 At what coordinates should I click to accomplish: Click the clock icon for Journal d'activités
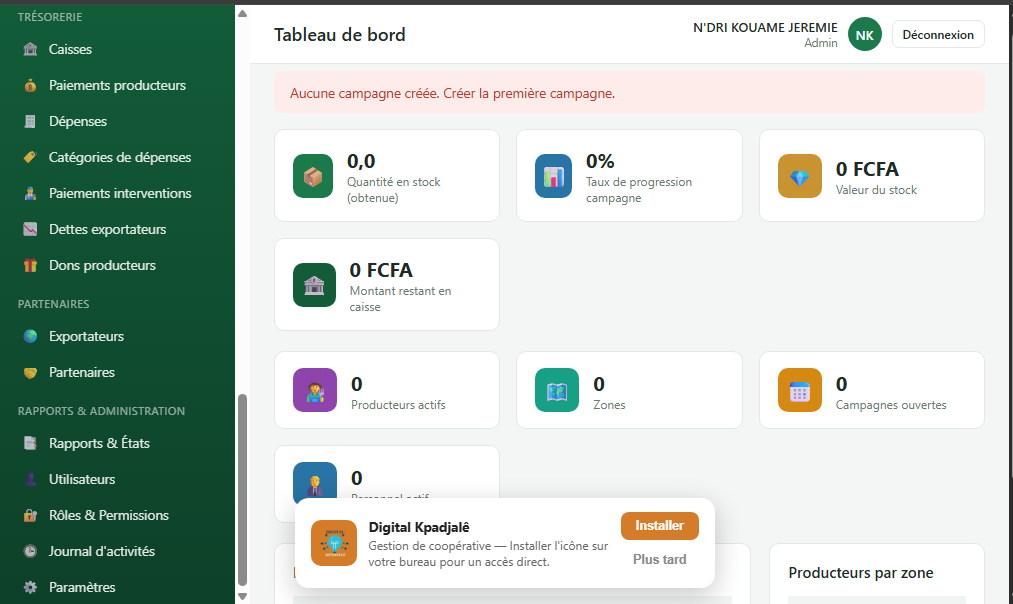click(30, 551)
